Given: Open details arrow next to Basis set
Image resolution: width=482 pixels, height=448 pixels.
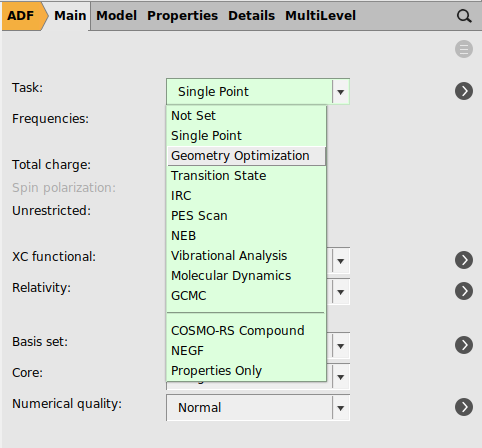Looking at the screenshot, I should click(464, 345).
